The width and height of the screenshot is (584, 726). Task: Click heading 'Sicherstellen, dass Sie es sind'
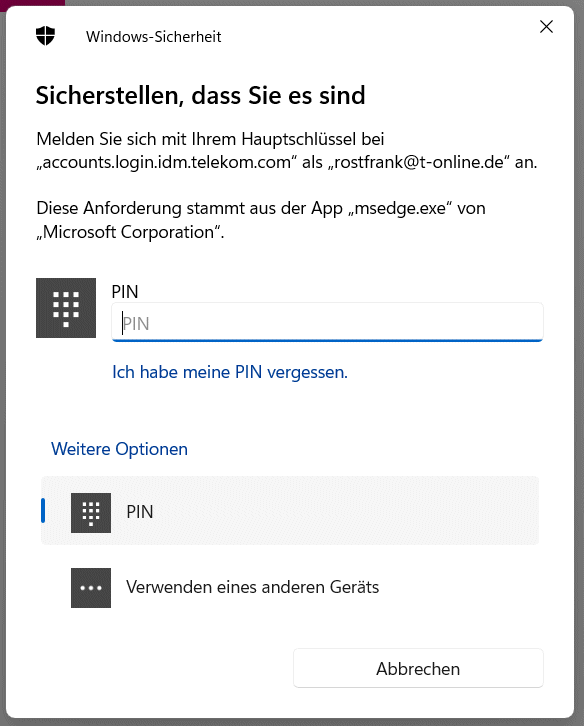tap(201, 96)
